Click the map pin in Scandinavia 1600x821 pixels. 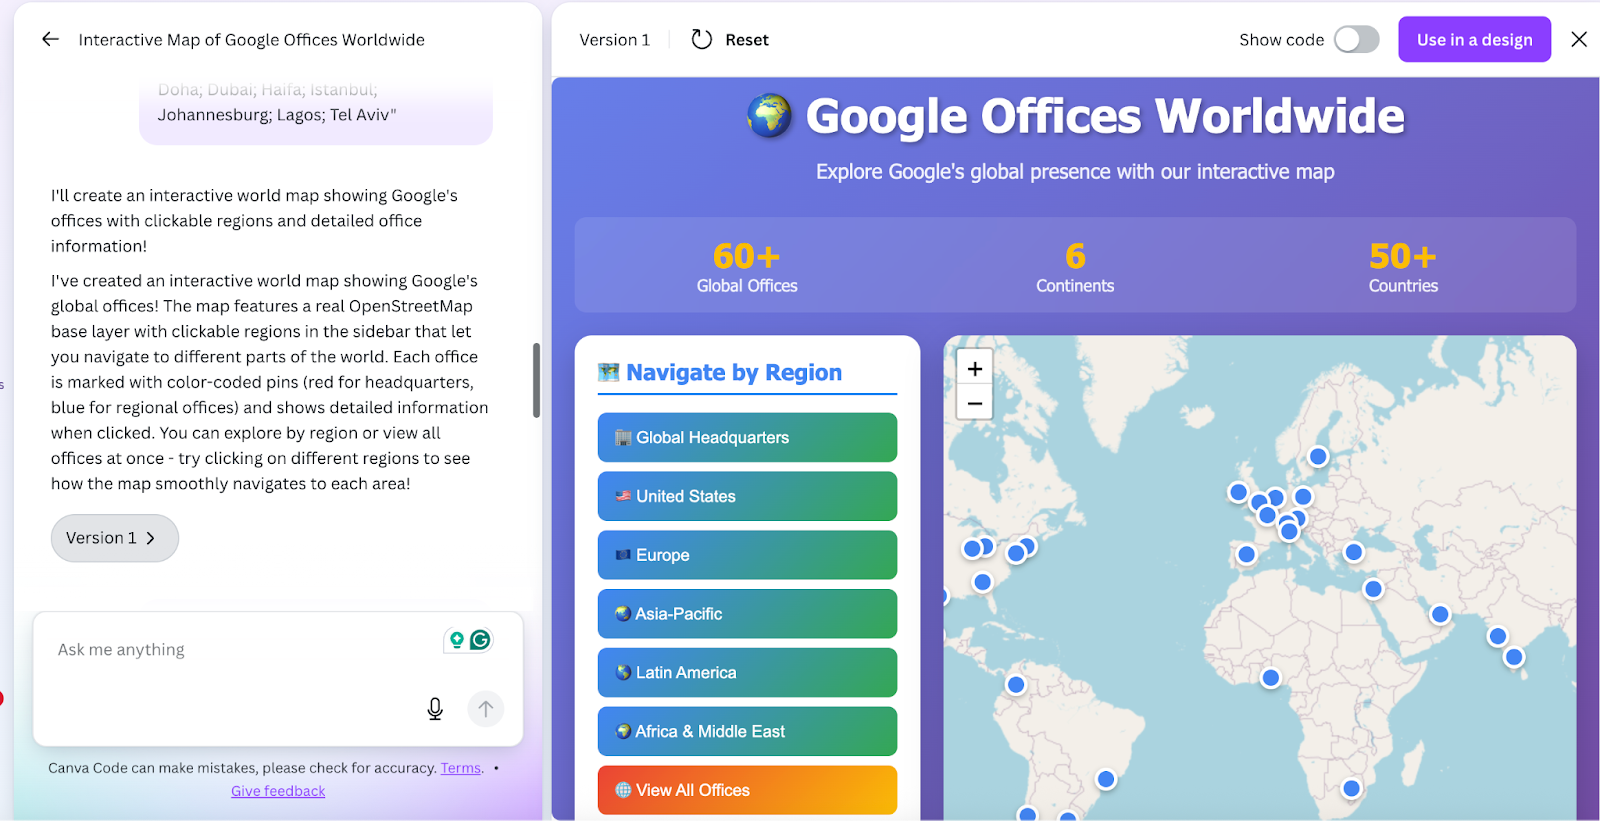point(1318,457)
